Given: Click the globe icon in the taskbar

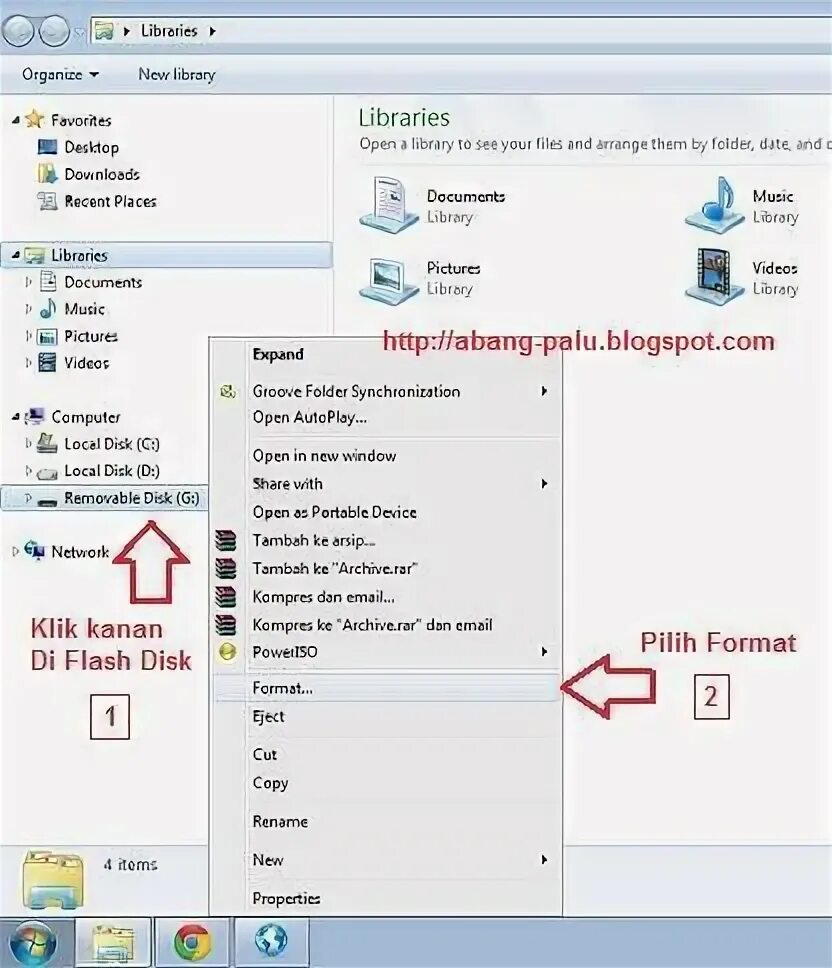Looking at the screenshot, I should tap(271, 941).
